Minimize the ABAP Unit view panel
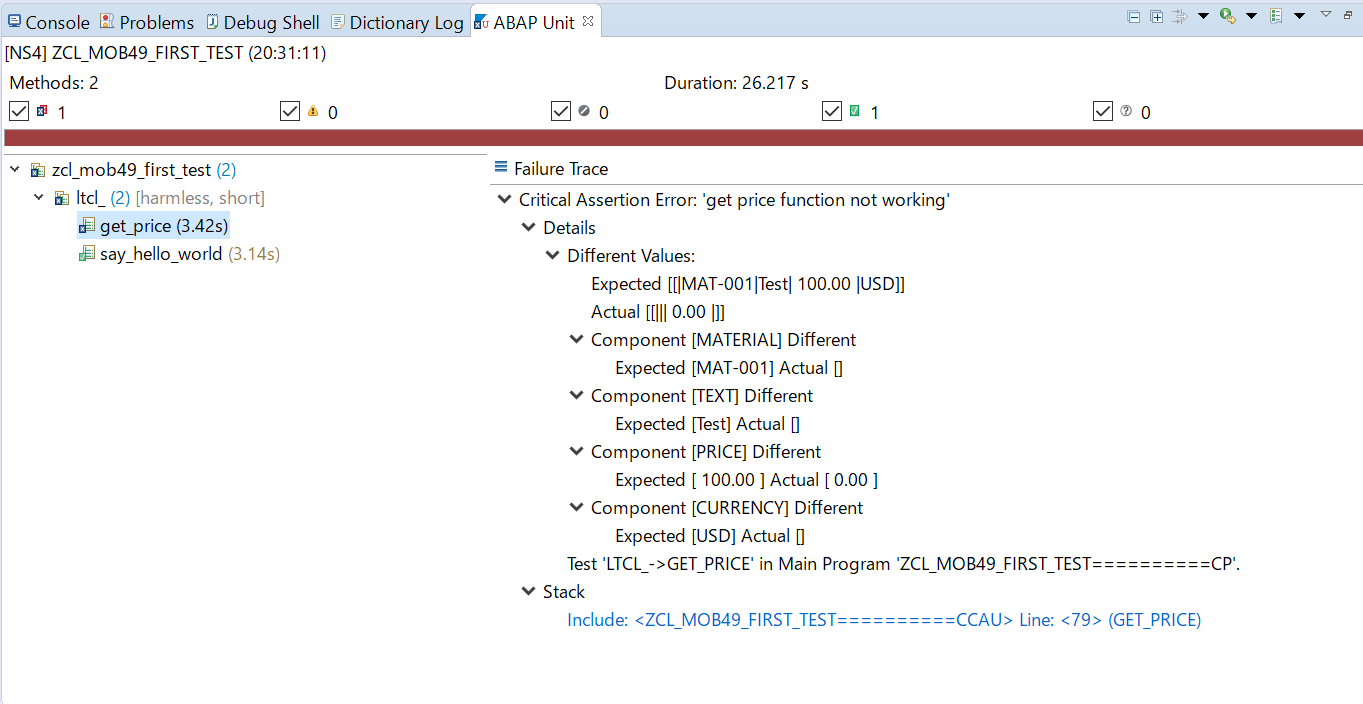Image resolution: width=1363 pixels, height=704 pixels. coord(1348,15)
